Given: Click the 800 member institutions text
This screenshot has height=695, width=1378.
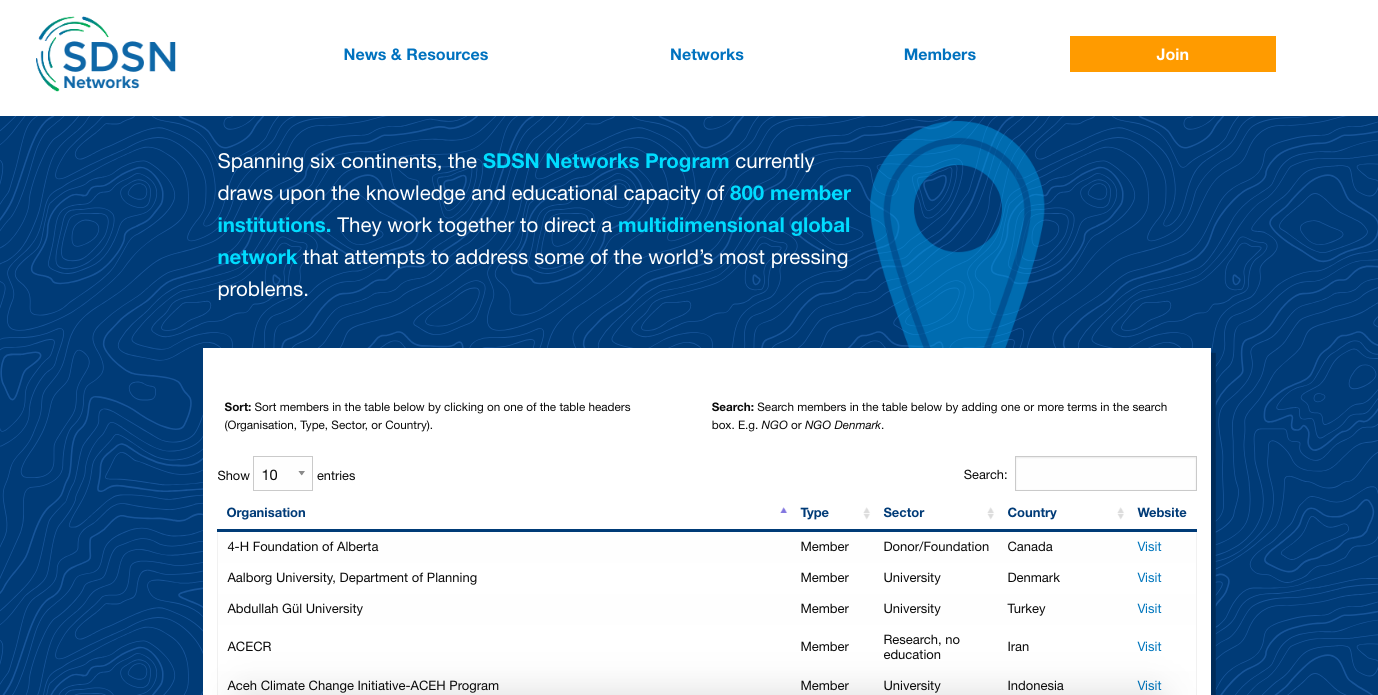Looking at the screenshot, I should pyautogui.click(x=534, y=209).
